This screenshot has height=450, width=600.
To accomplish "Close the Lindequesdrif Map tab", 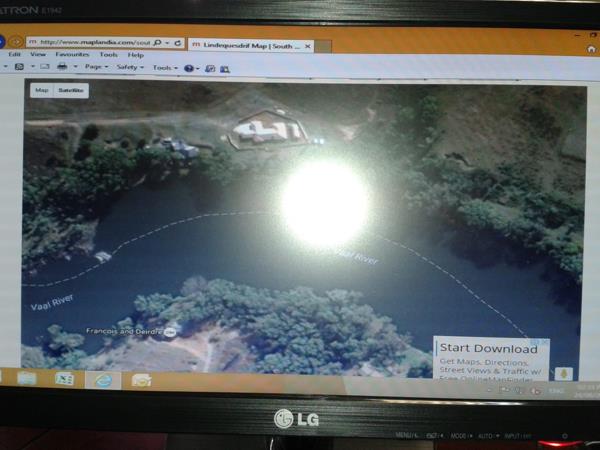I will tap(307, 45).
